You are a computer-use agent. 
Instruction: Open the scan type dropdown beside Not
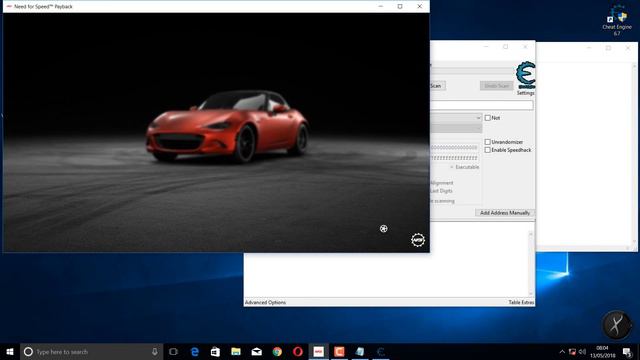pos(456,118)
